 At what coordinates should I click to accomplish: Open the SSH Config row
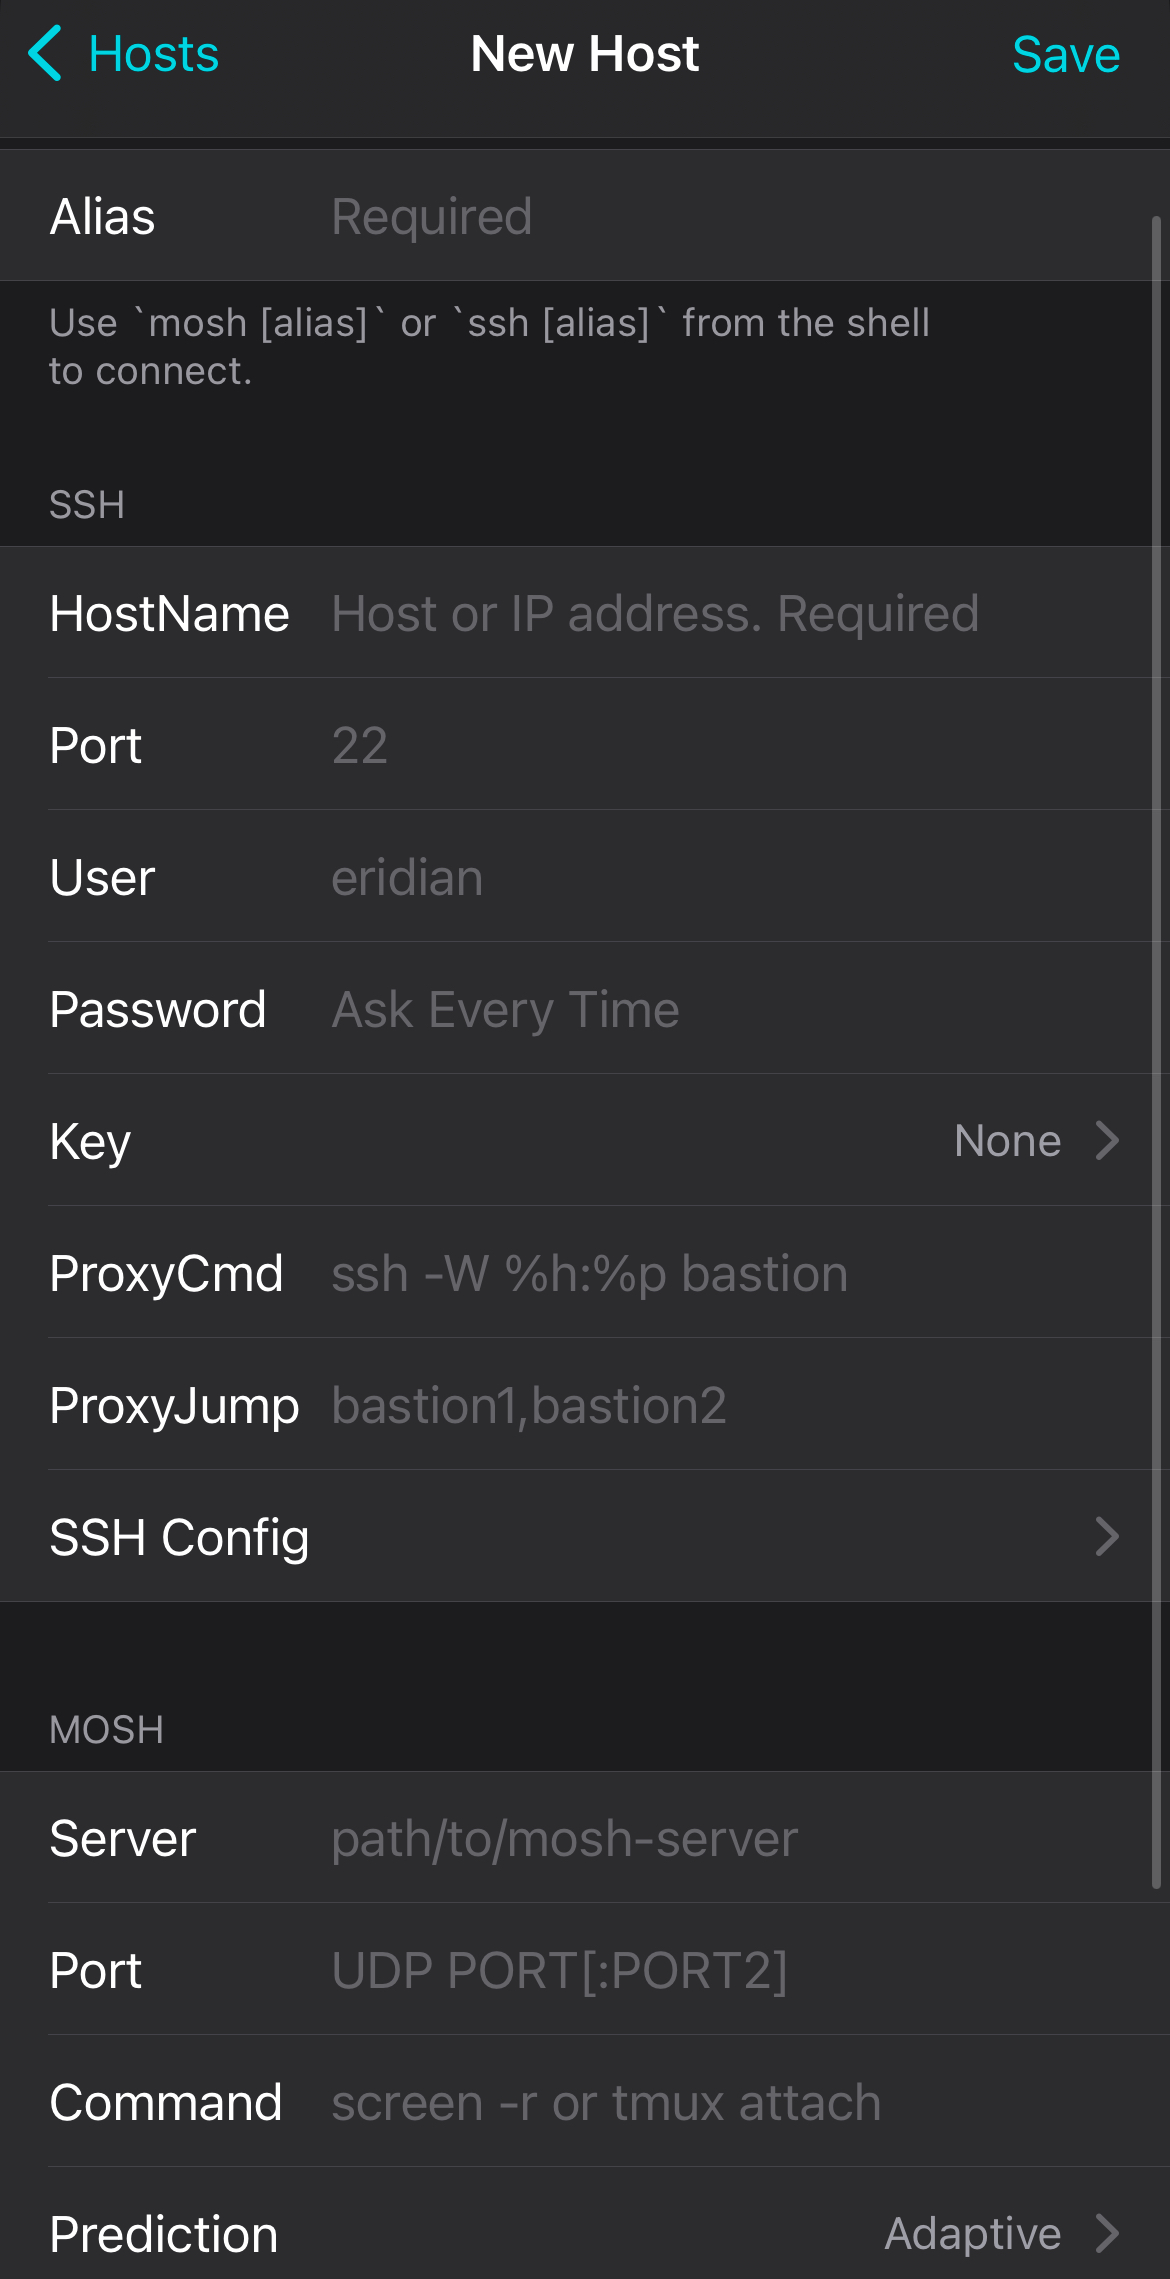click(584, 1537)
